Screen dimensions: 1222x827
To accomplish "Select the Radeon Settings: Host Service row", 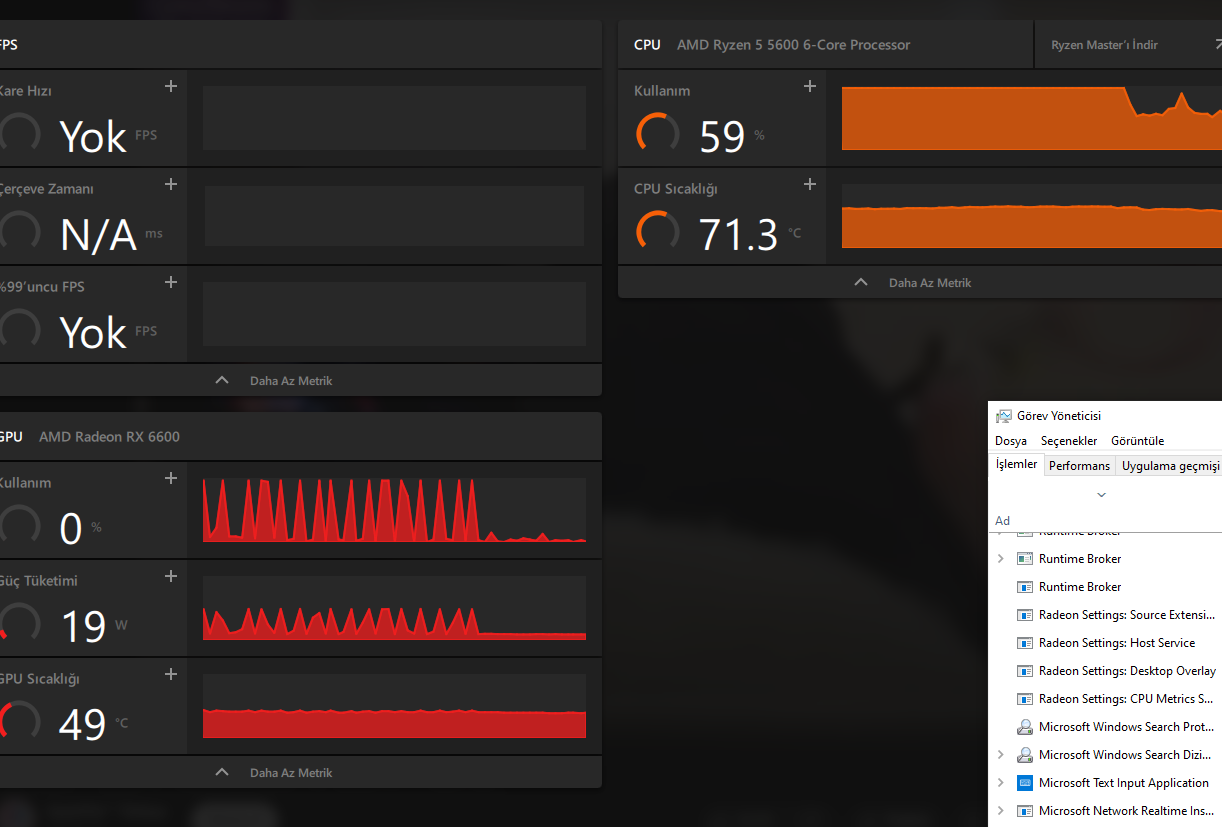I will [1105, 643].
